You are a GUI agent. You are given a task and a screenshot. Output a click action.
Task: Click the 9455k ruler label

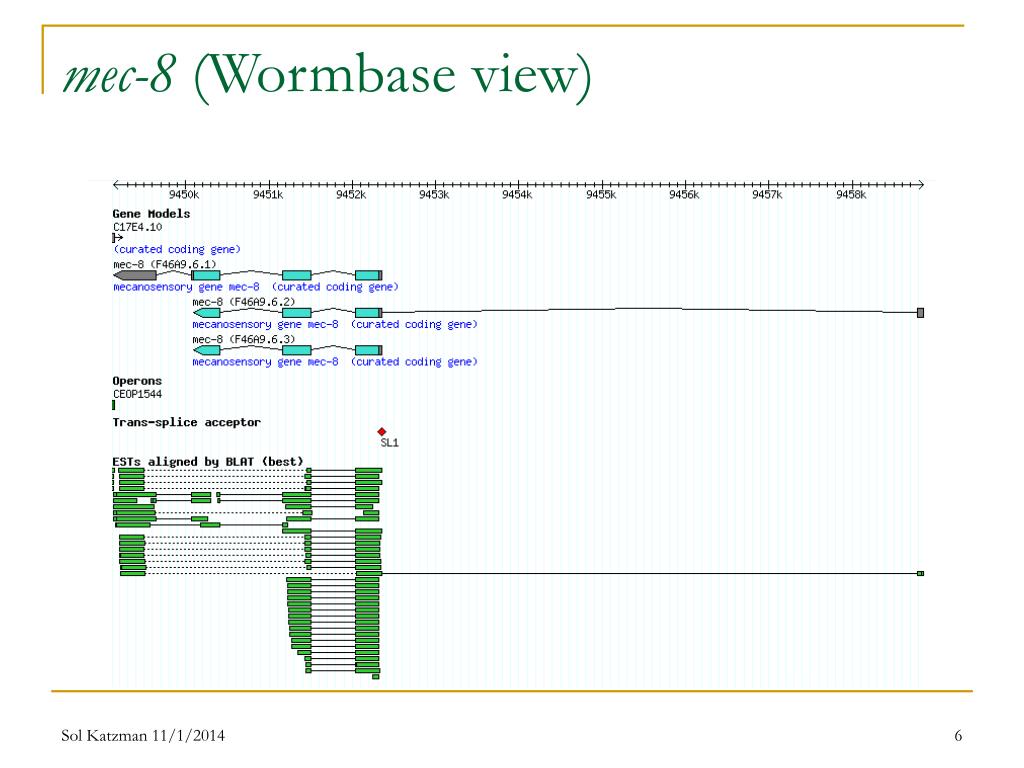[601, 195]
